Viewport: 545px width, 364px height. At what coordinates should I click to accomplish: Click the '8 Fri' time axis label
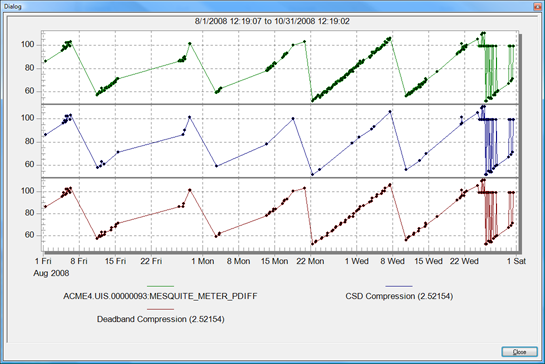click(x=79, y=261)
